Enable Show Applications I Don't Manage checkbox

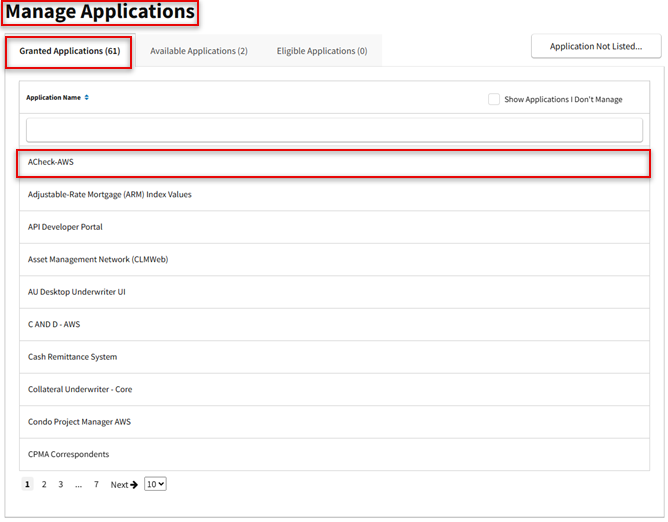[x=494, y=99]
